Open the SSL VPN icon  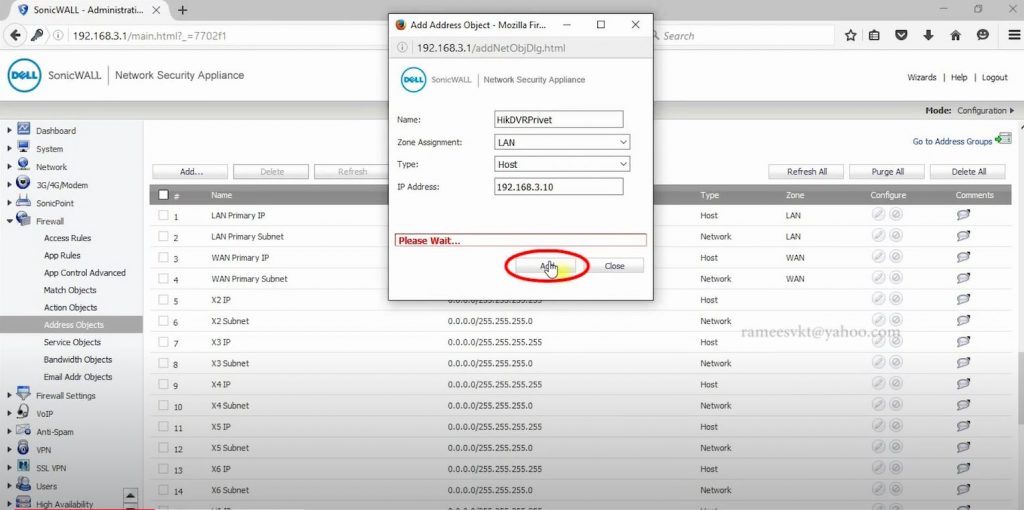24,466
